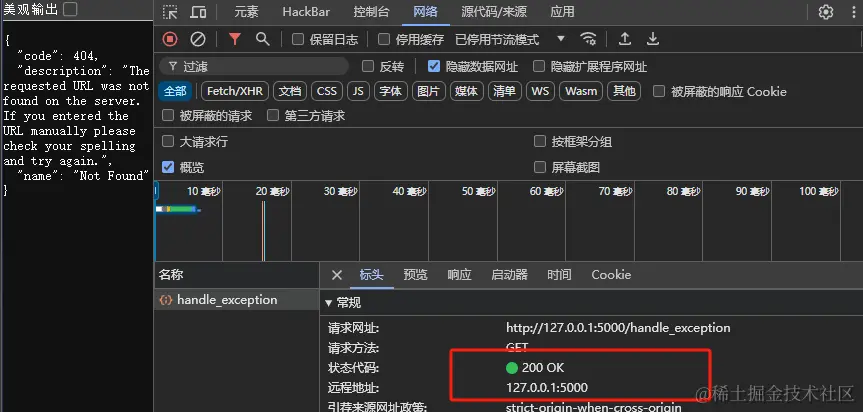Image resolution: width=863 pixels, height=412 pixels.
Task: Filter by 清单 requests
Action: point(504,91)
